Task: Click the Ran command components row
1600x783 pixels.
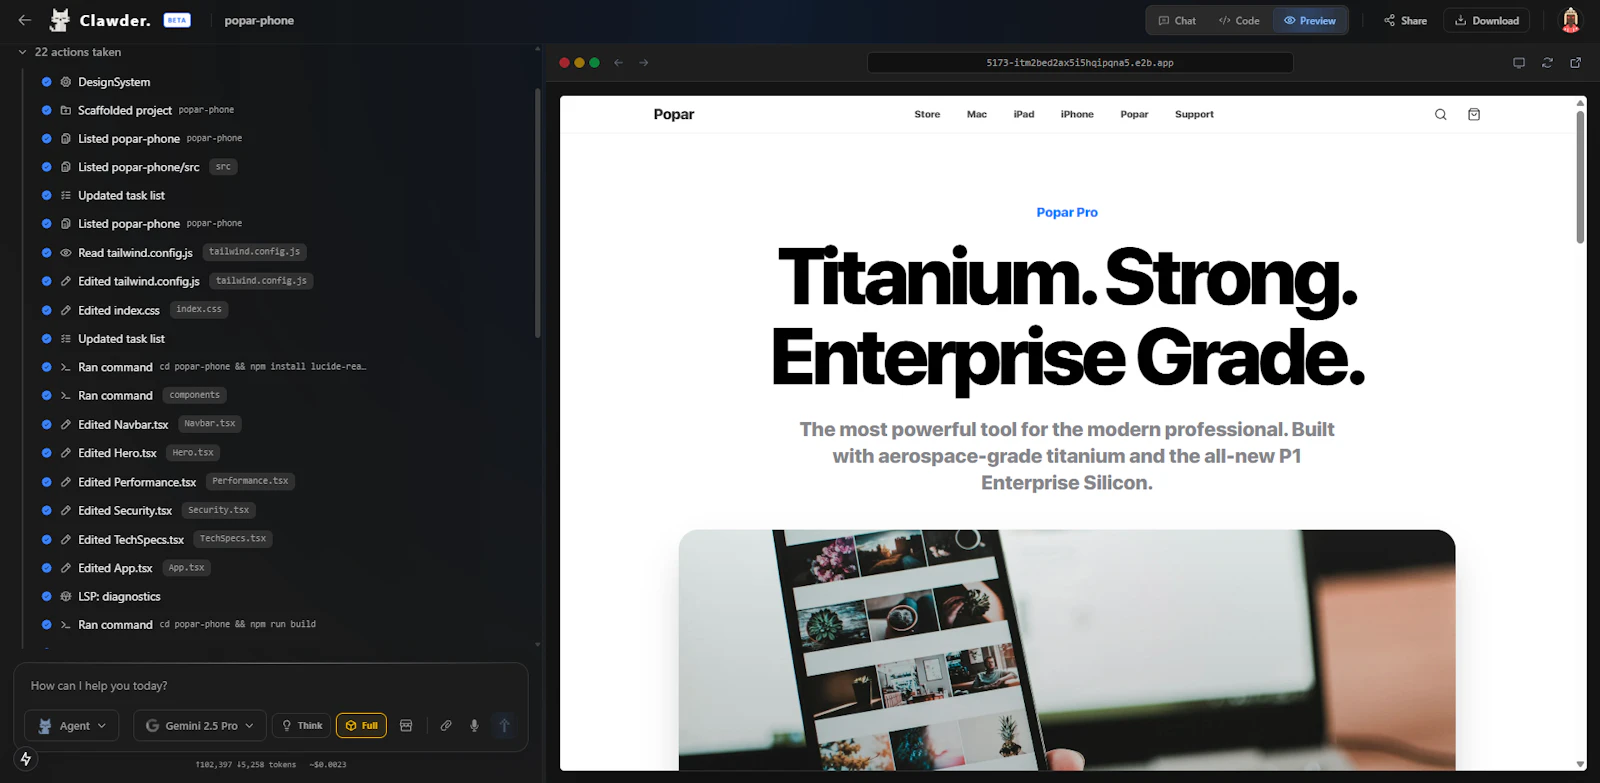Action: tap(133, 396)
